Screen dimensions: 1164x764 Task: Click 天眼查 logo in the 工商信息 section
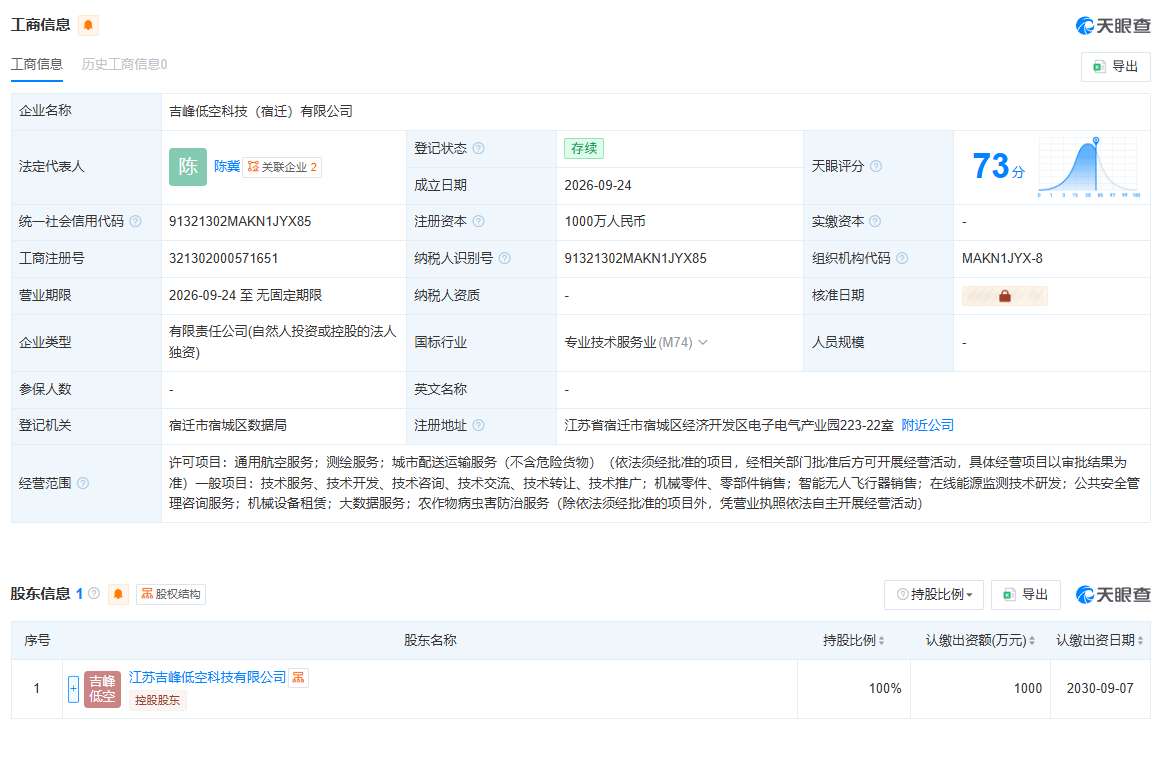(1113, 26)
